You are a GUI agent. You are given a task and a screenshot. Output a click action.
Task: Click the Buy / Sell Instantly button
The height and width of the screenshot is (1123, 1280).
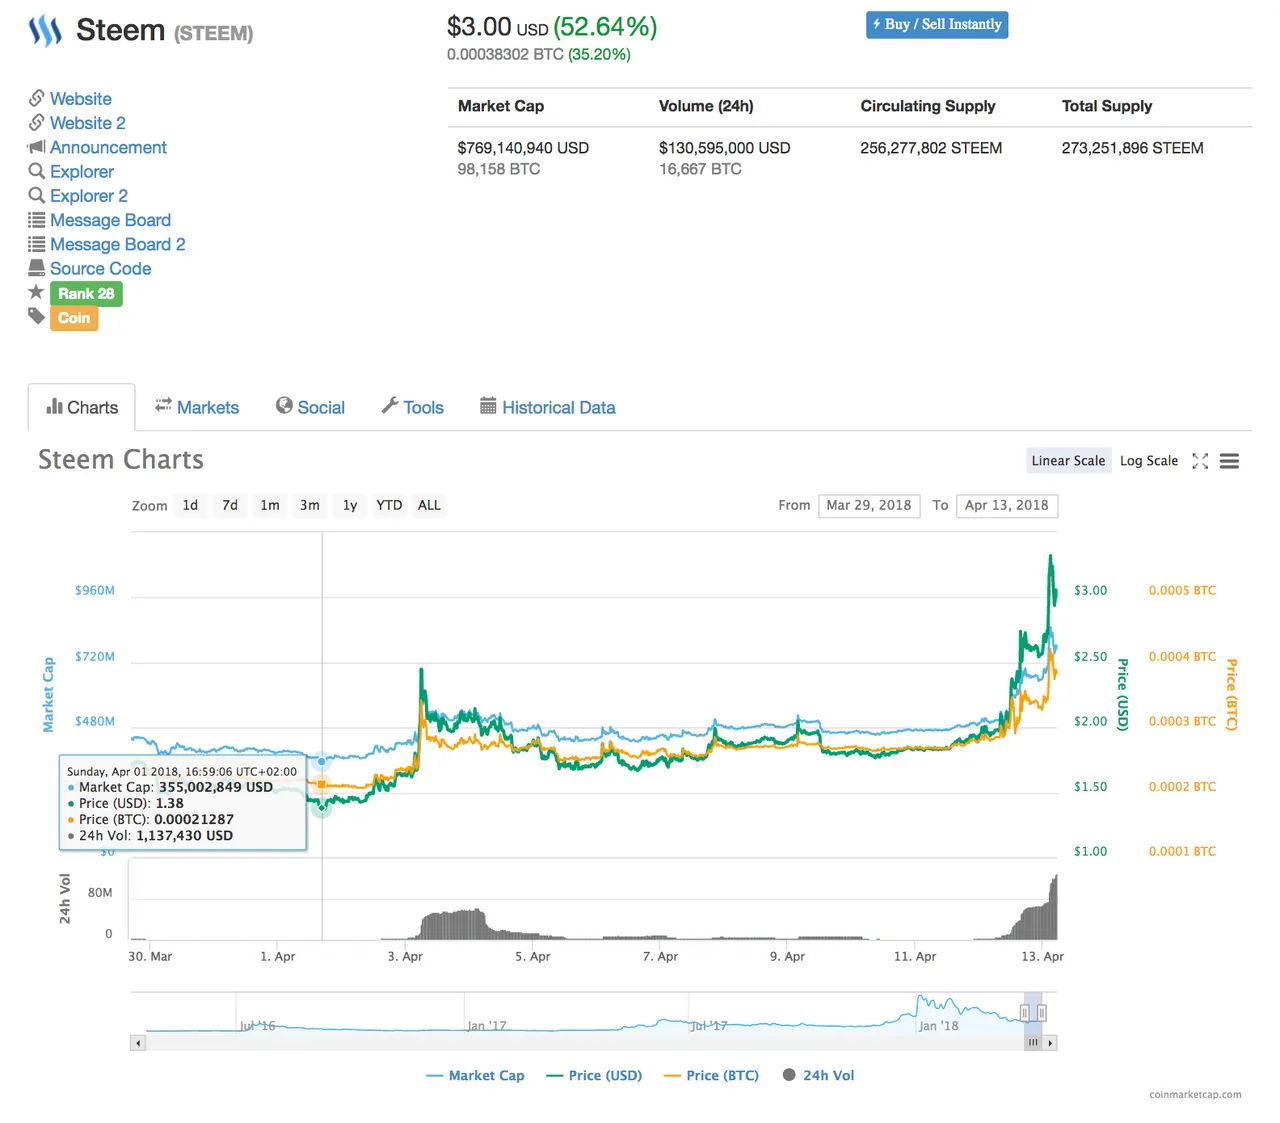click(937, 25)
